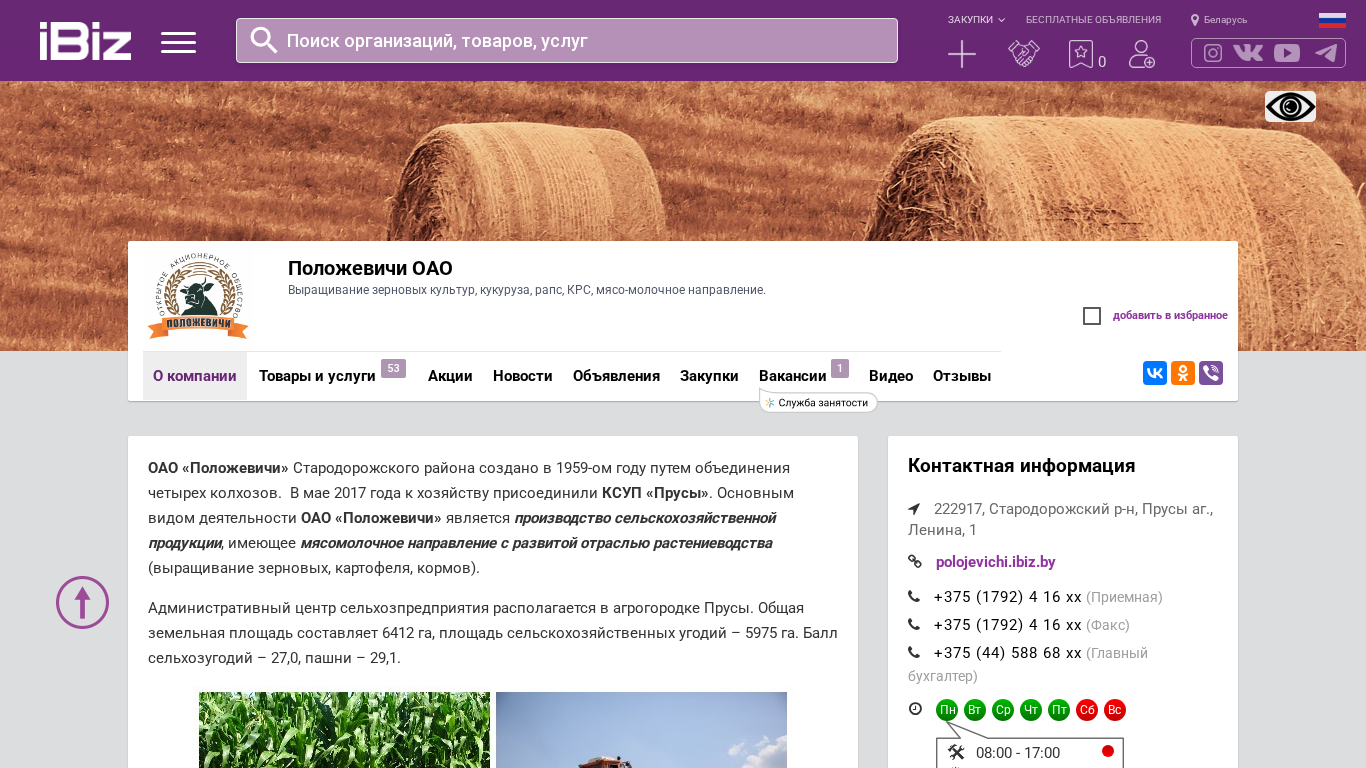
Task: Open the corn field photo thumbnail
Action: pyautogui.click(x=344, y=730)
